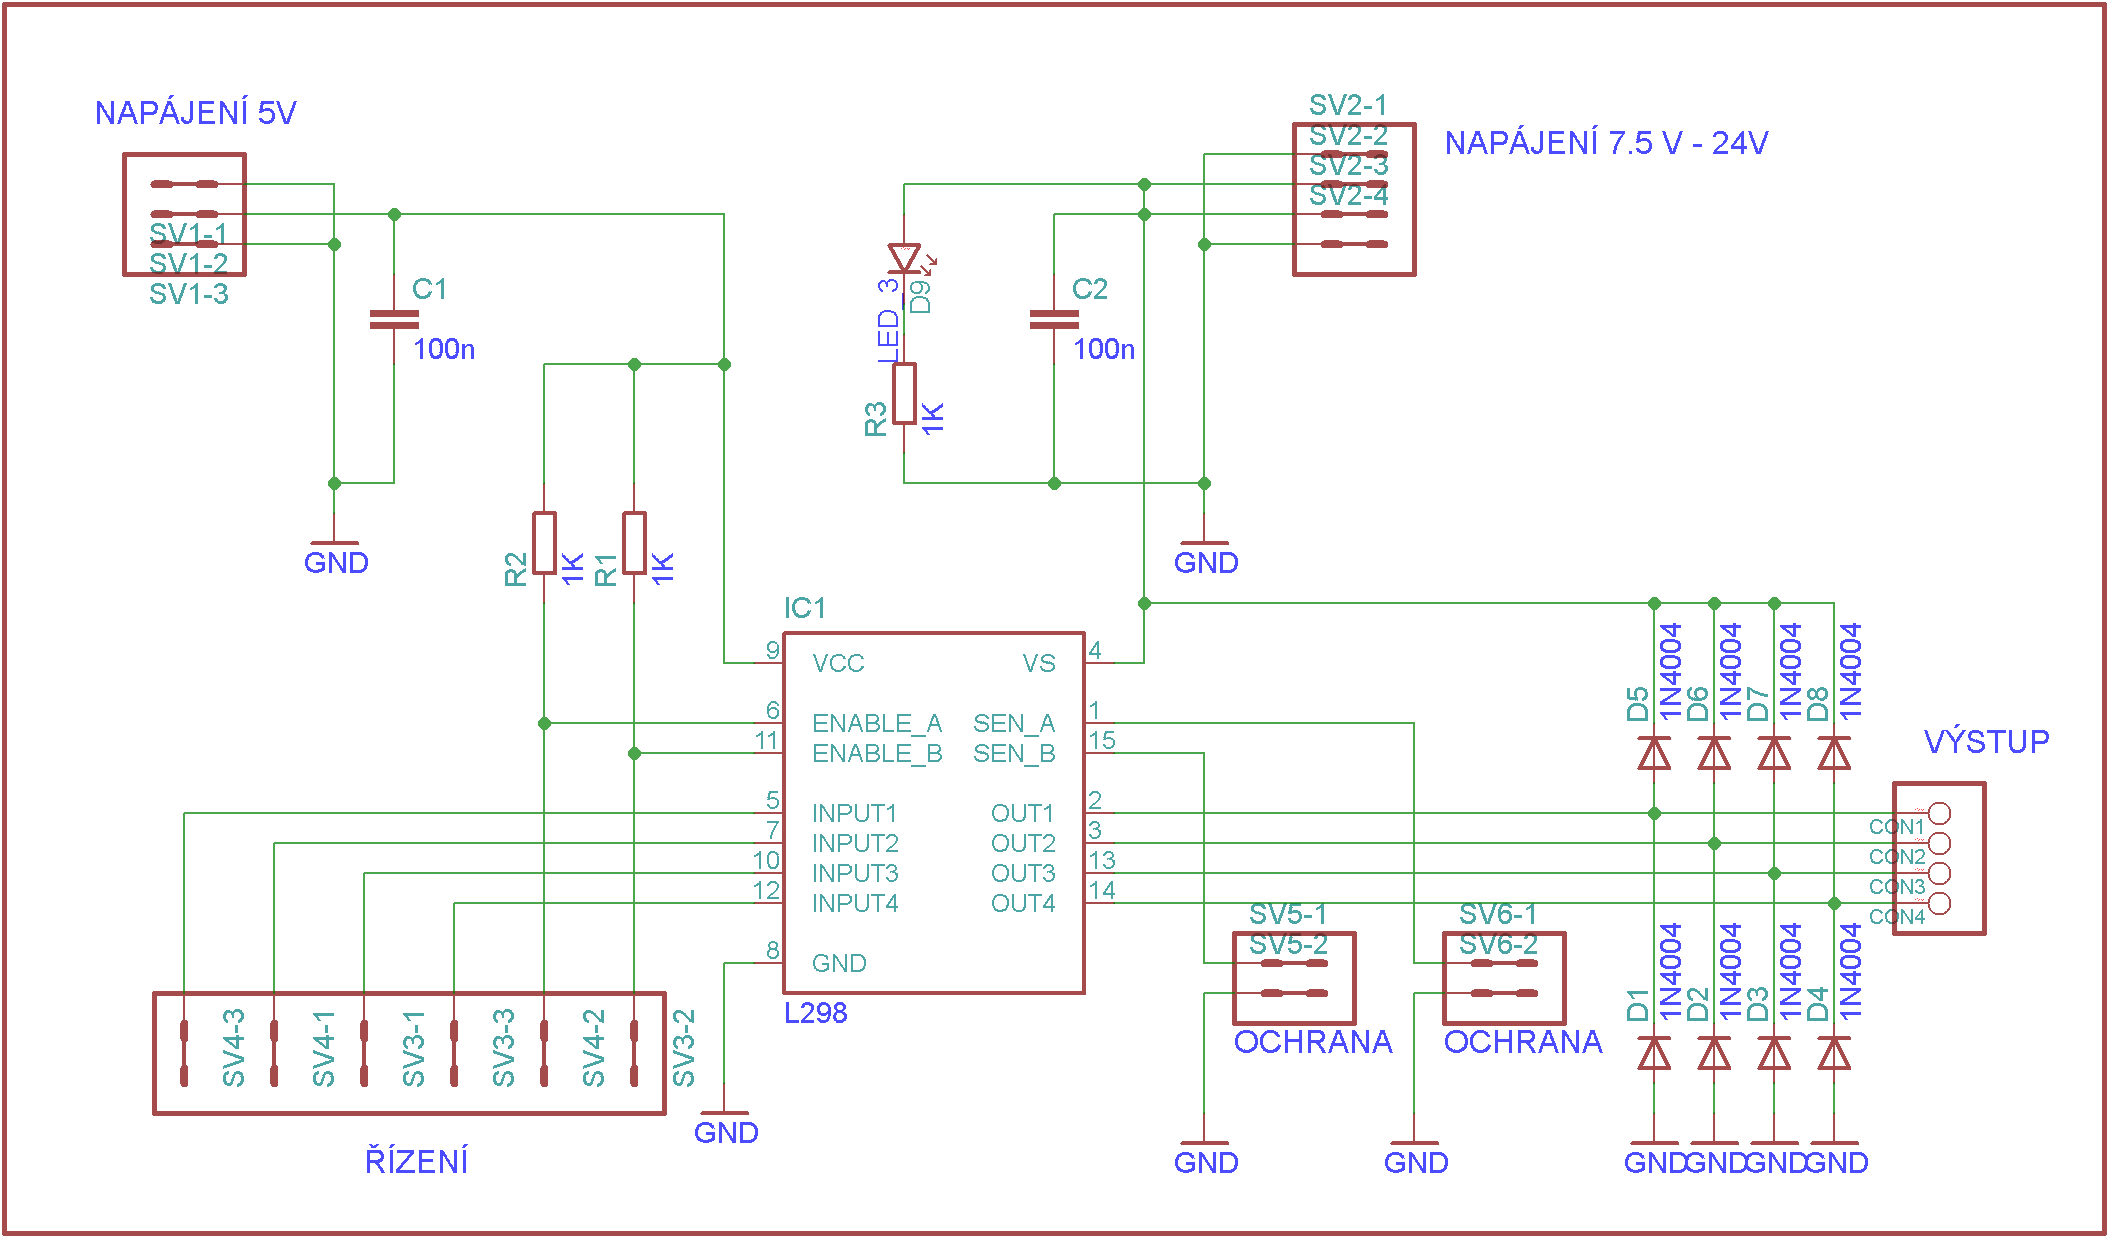The width and height of the screenshot is (2107, 1237).
Task: Select diode D5 symbol
Action: pyautogui.click(x=1654, y=752)
